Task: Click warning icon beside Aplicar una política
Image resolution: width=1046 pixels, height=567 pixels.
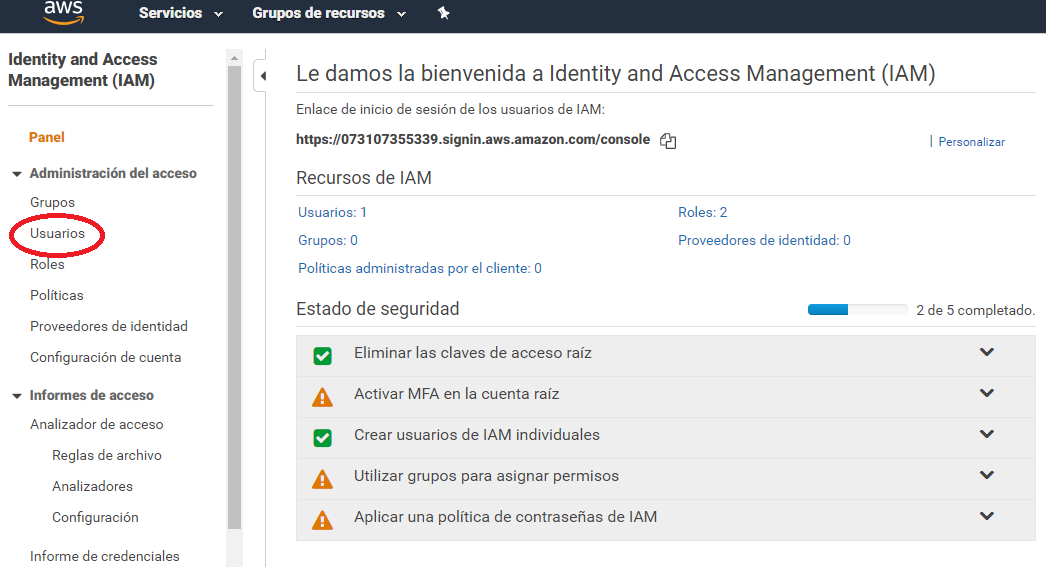Action: [322, 520]
